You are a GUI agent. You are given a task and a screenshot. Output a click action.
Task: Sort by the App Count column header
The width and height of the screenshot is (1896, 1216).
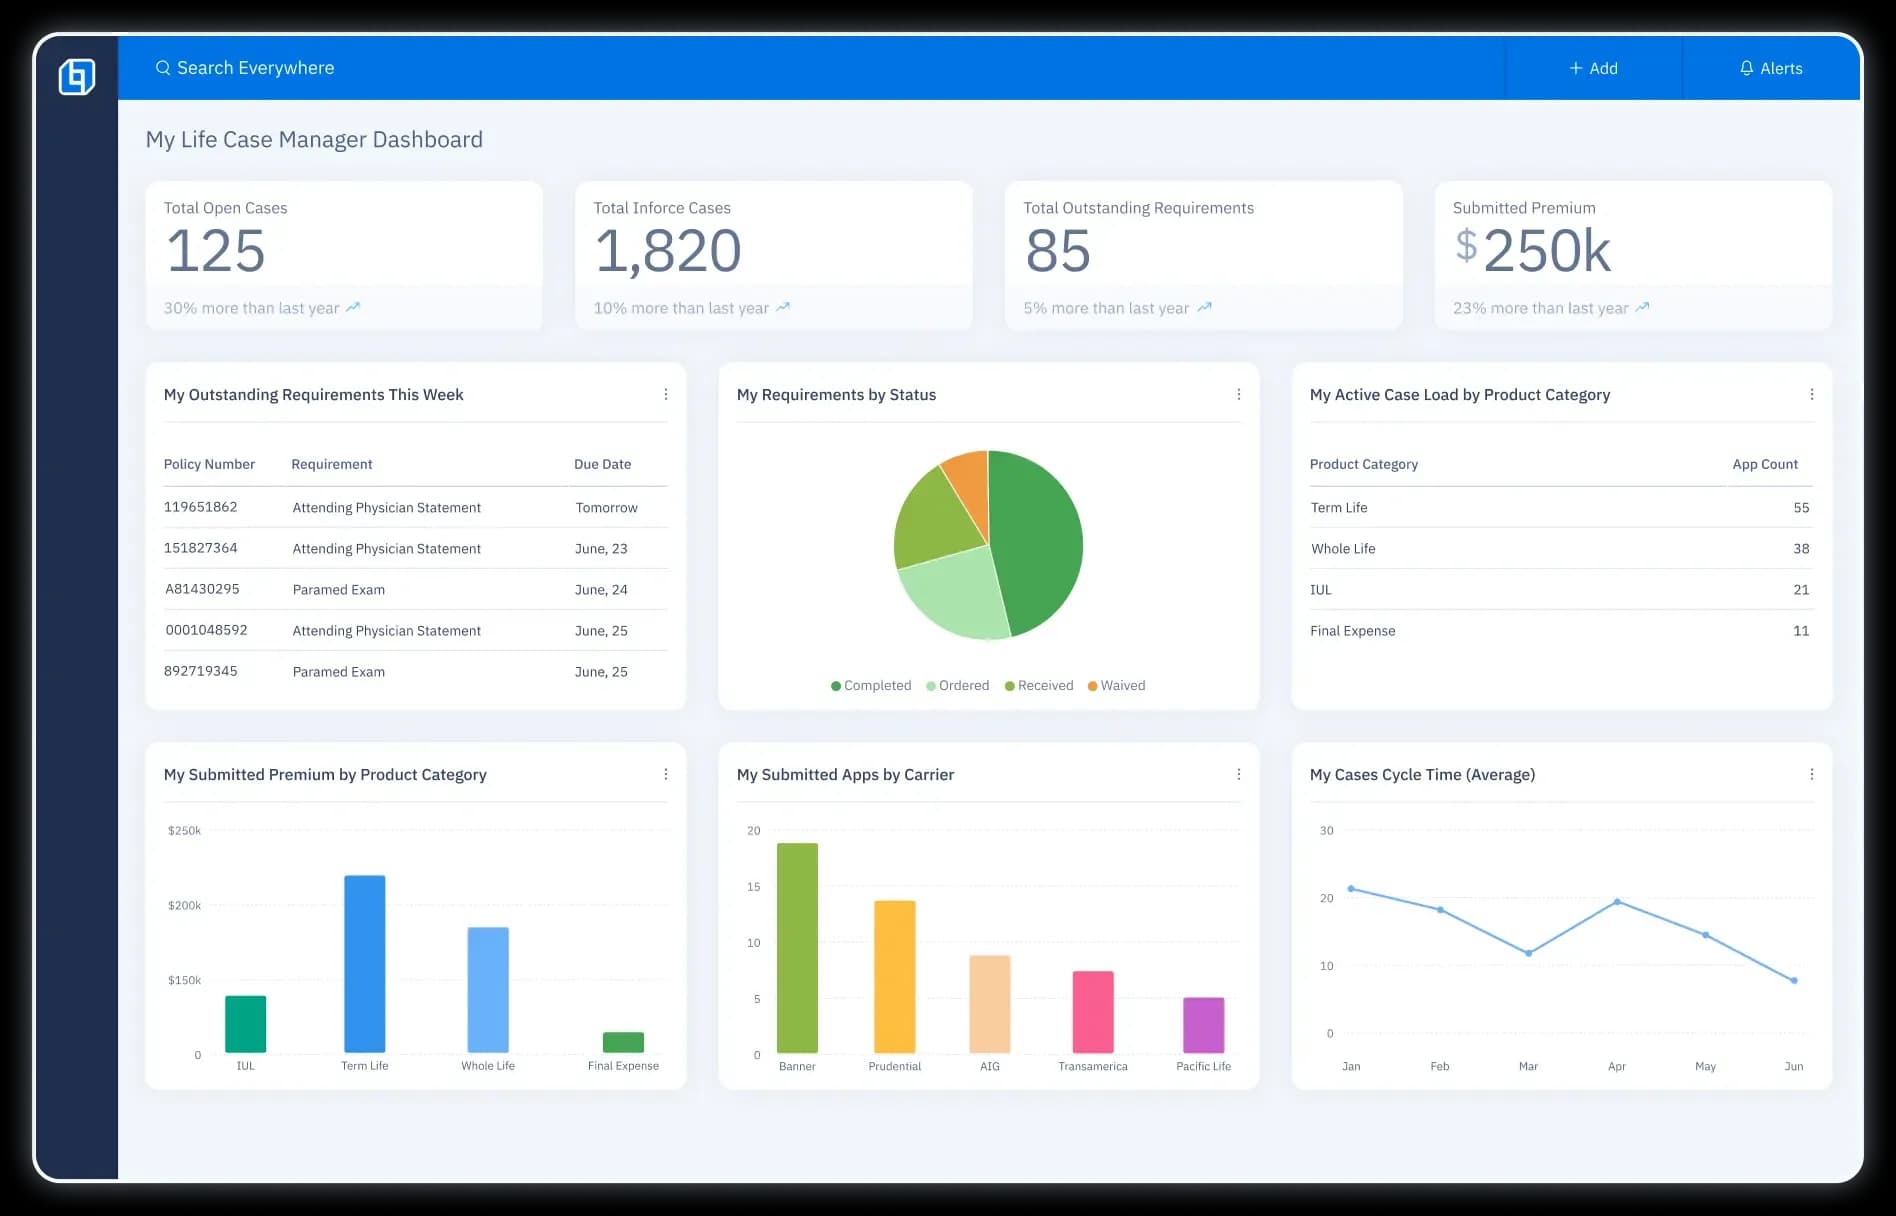[x=1764, y=465]
